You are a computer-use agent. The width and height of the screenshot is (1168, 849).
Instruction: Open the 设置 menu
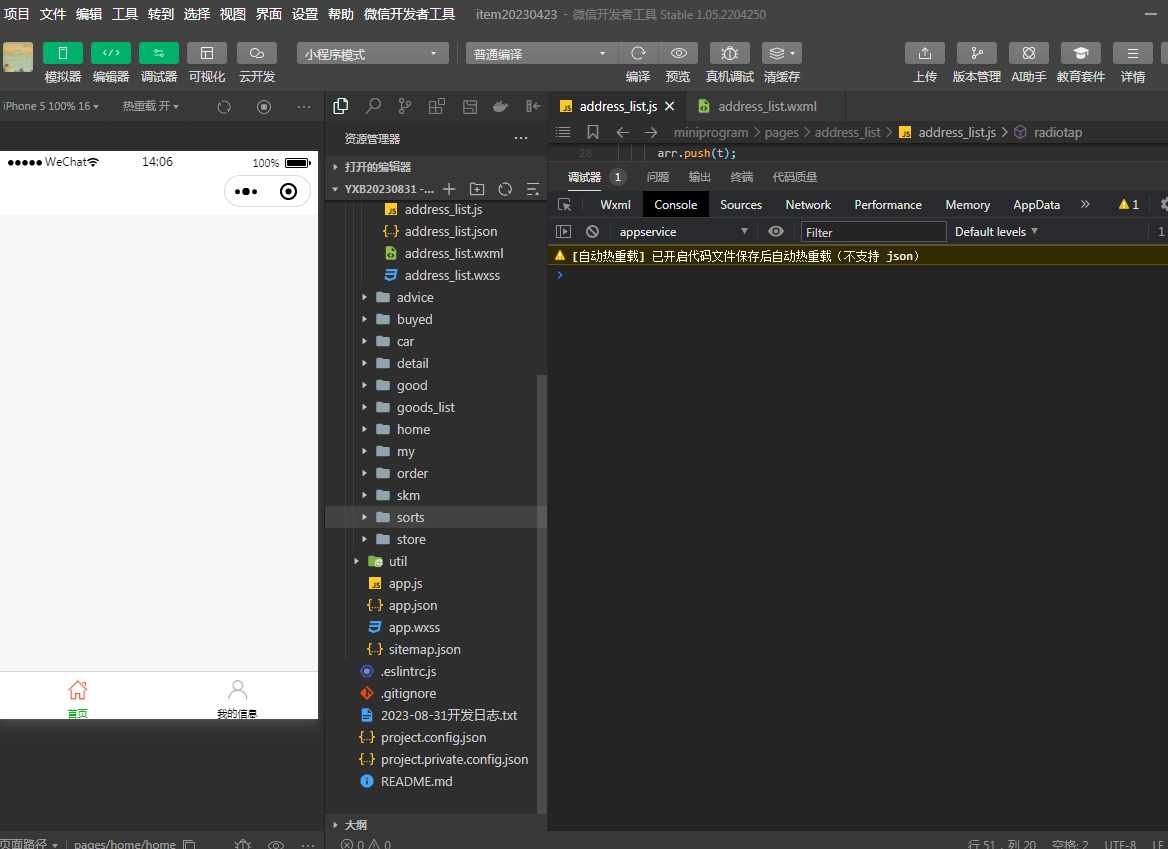pyautogui.click(x=305, y=14)
